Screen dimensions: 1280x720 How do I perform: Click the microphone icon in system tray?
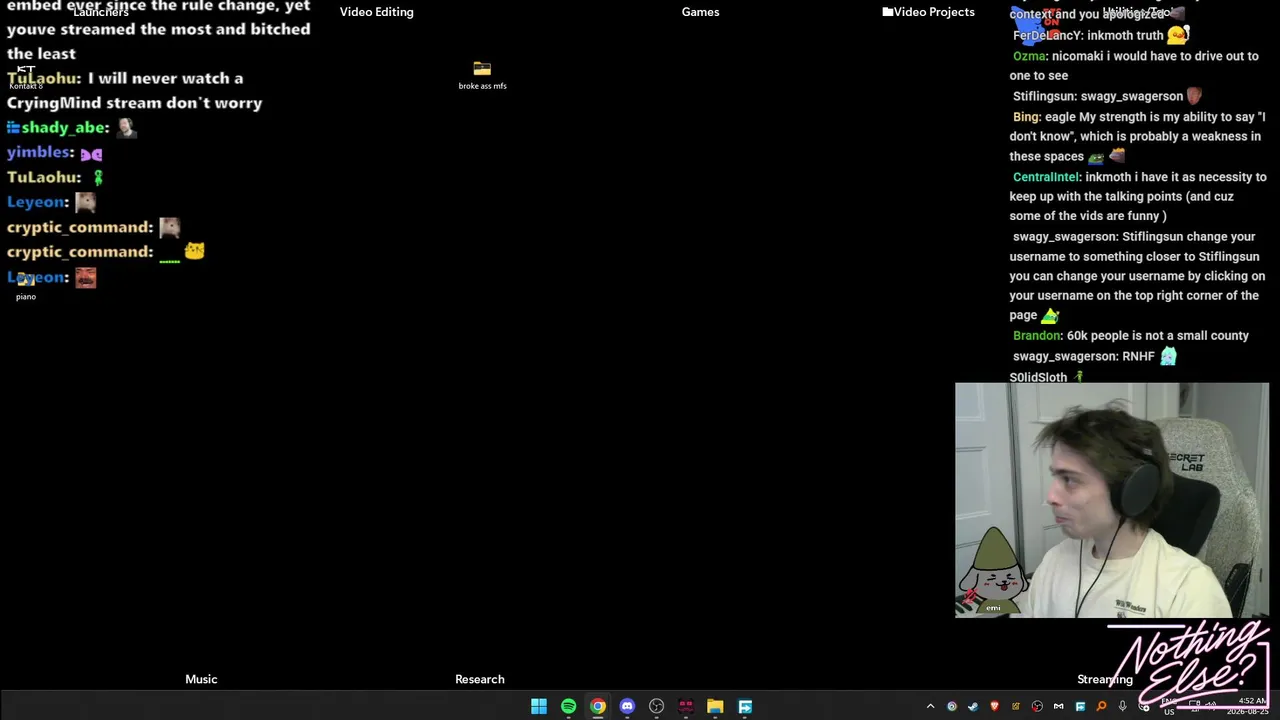pos(1122,706)
